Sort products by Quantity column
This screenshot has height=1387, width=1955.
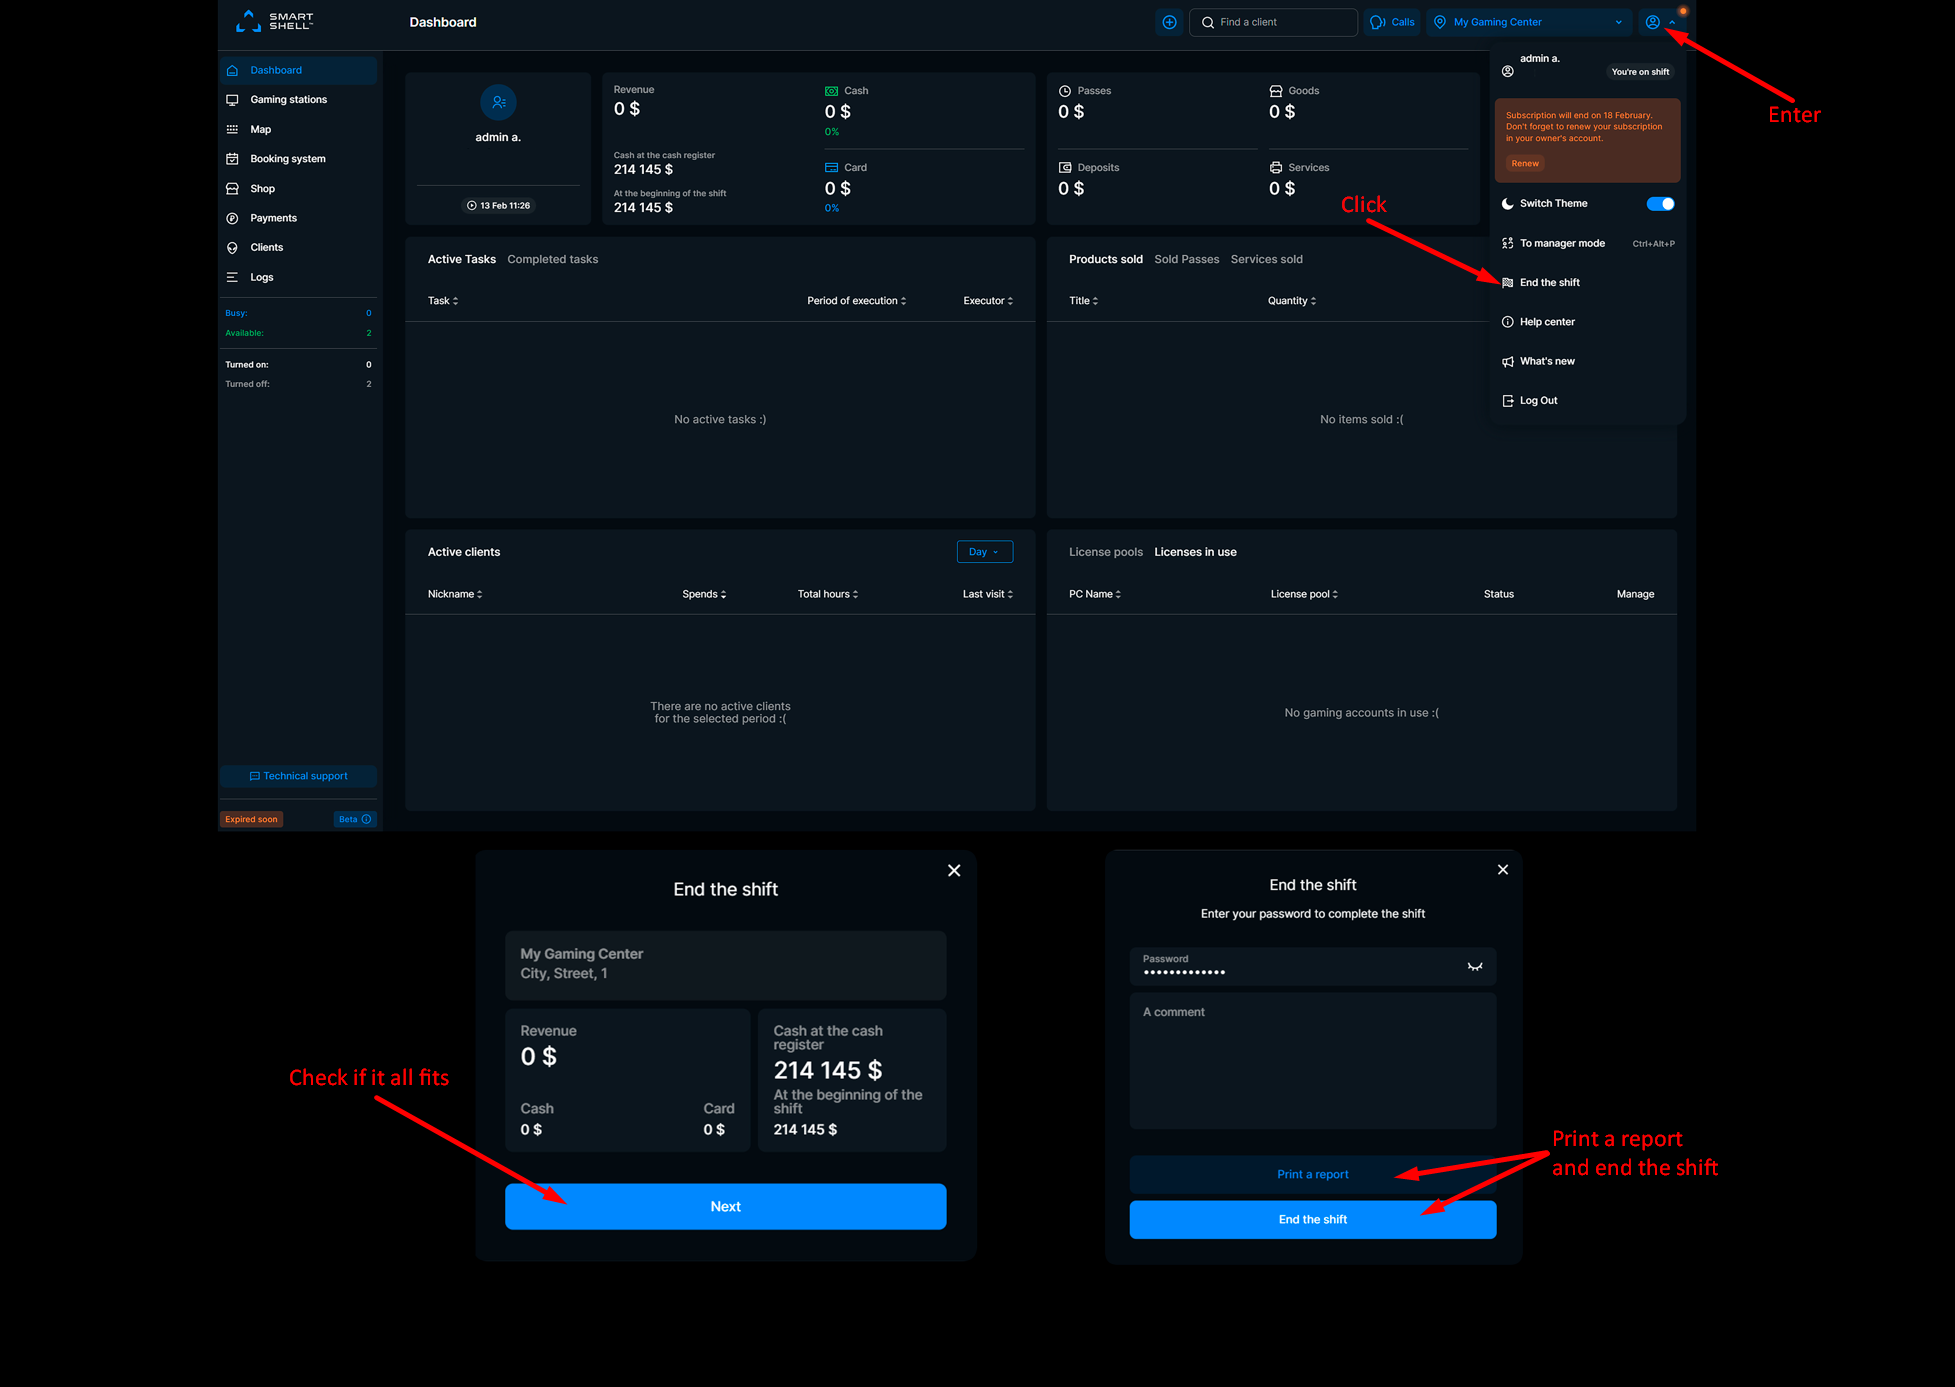pyautogui.click(x=1292, y=301)
